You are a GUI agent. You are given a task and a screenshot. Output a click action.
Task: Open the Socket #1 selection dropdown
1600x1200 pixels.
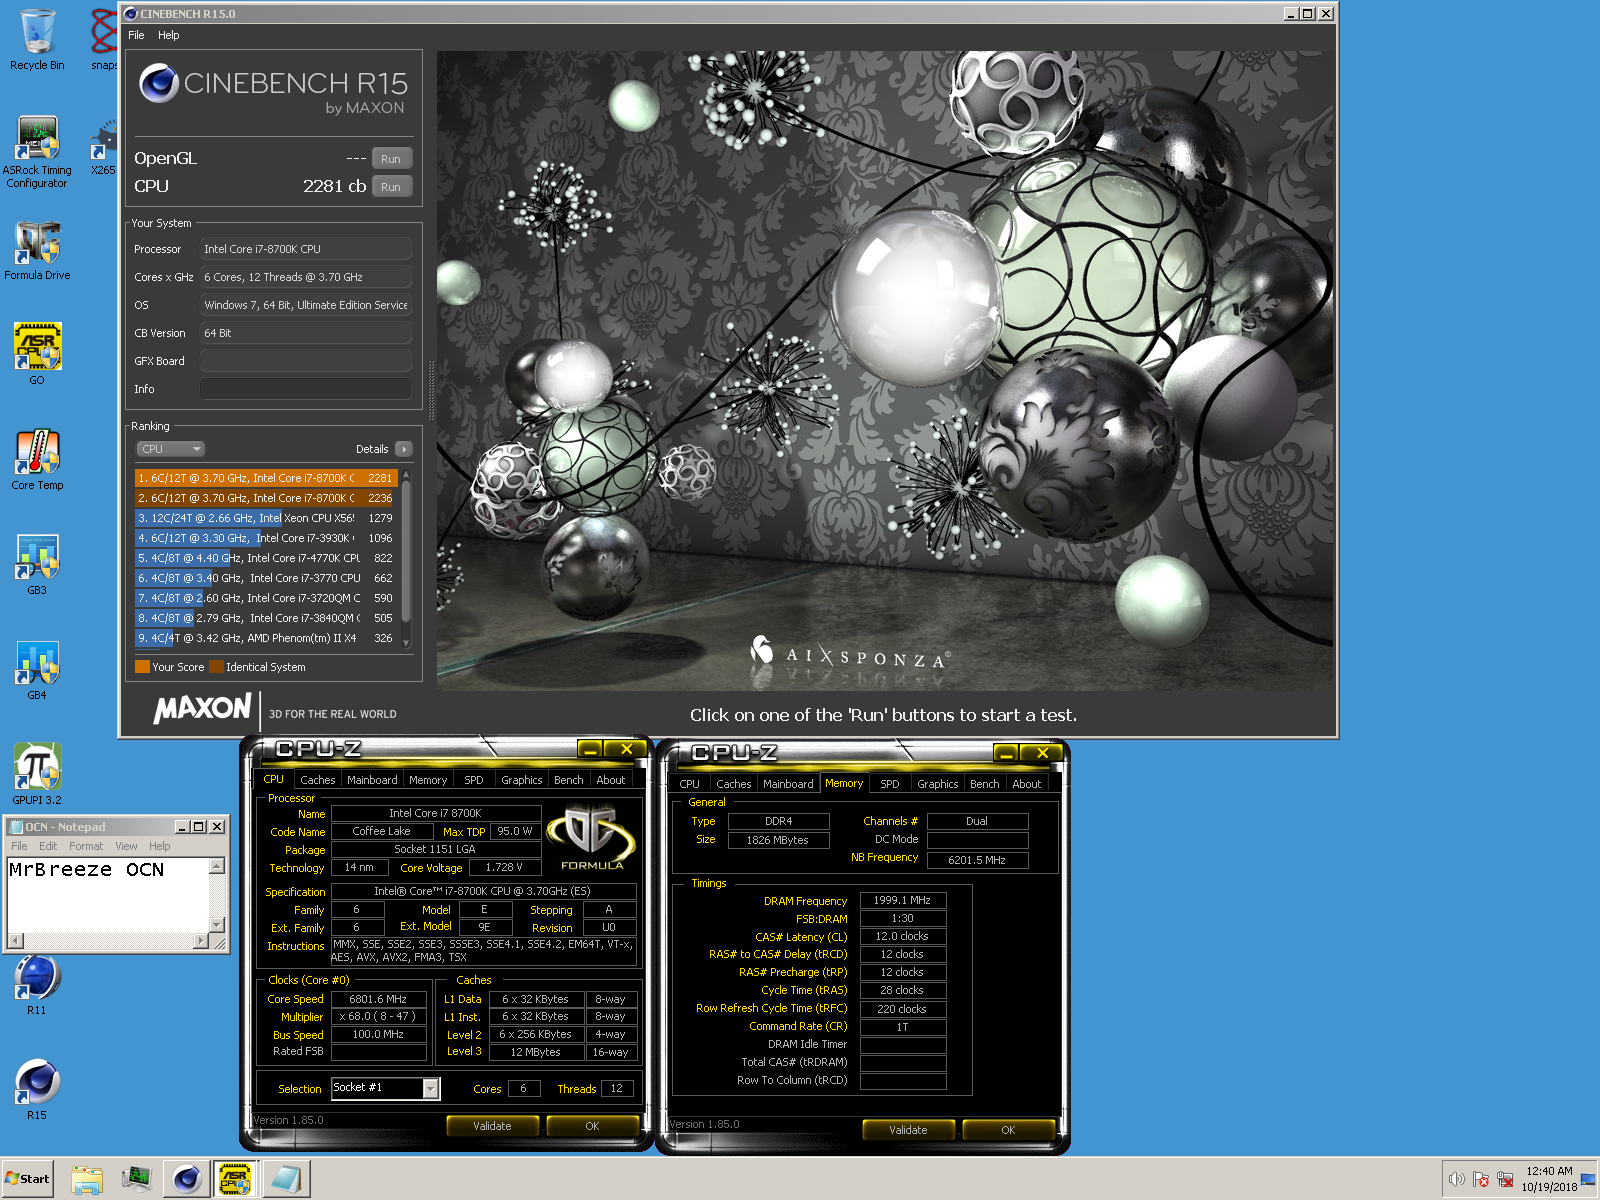(386, 1088)
